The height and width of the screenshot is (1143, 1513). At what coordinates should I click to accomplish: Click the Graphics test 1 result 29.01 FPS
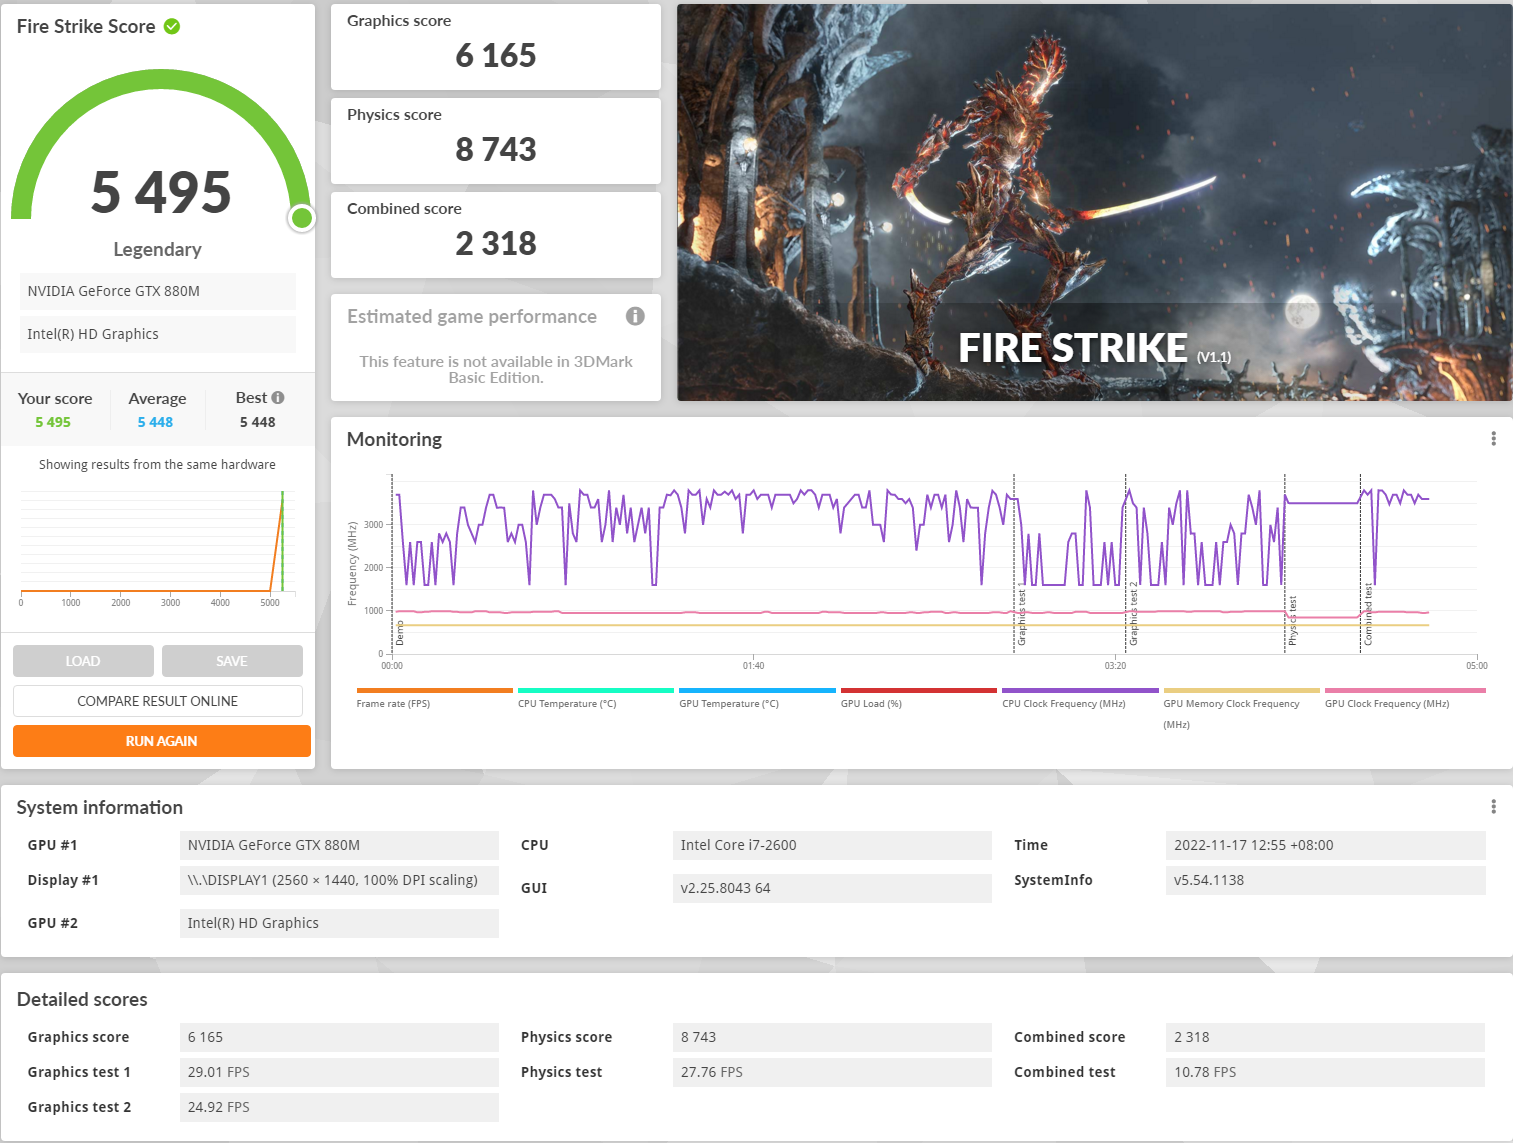[339, 1072]
